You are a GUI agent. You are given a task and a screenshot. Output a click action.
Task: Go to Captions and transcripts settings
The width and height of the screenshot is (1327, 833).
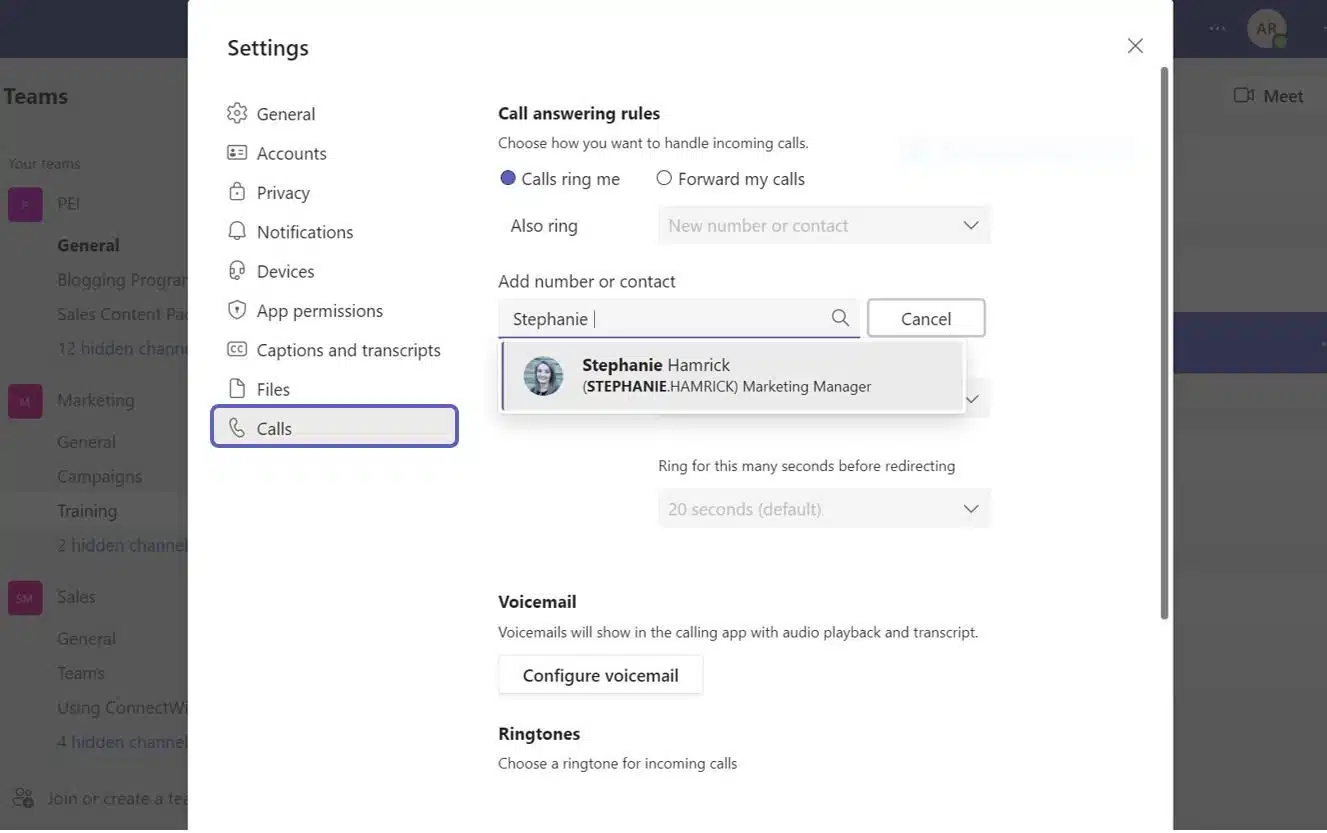pyautogui.click(x=334, y=349)
